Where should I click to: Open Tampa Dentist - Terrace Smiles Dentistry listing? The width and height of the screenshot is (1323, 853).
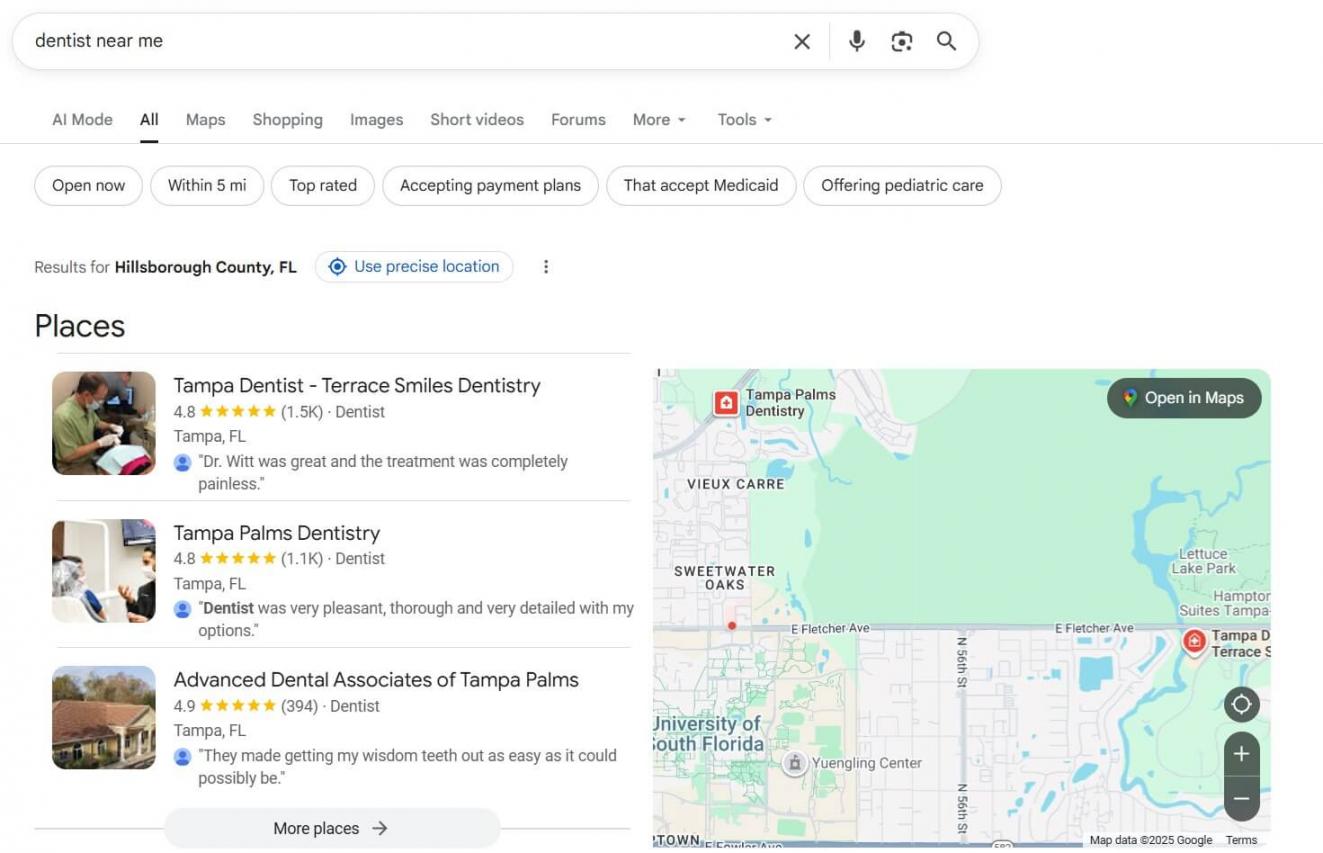tap(357, 385)
